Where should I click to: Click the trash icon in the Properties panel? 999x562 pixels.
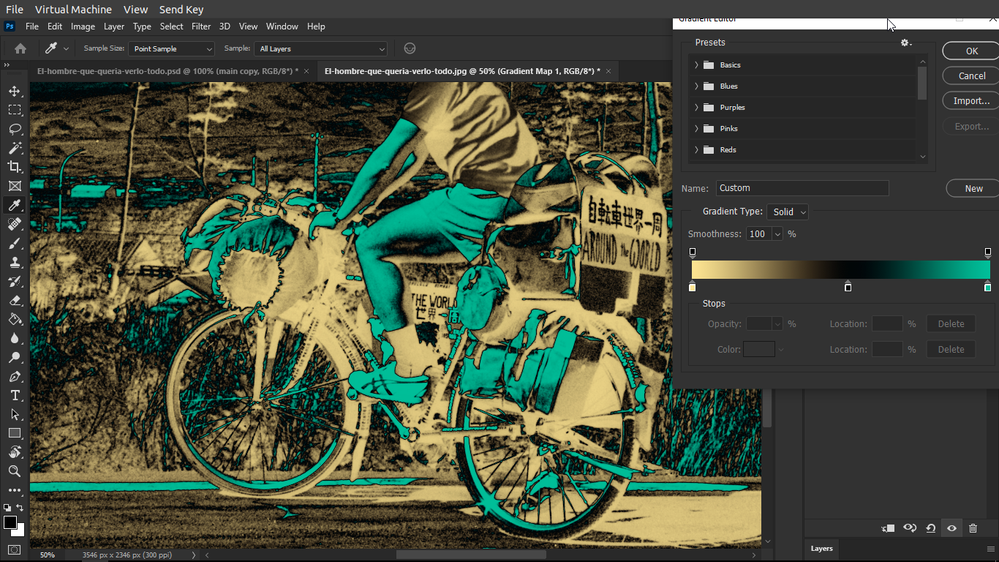(973, 528)
